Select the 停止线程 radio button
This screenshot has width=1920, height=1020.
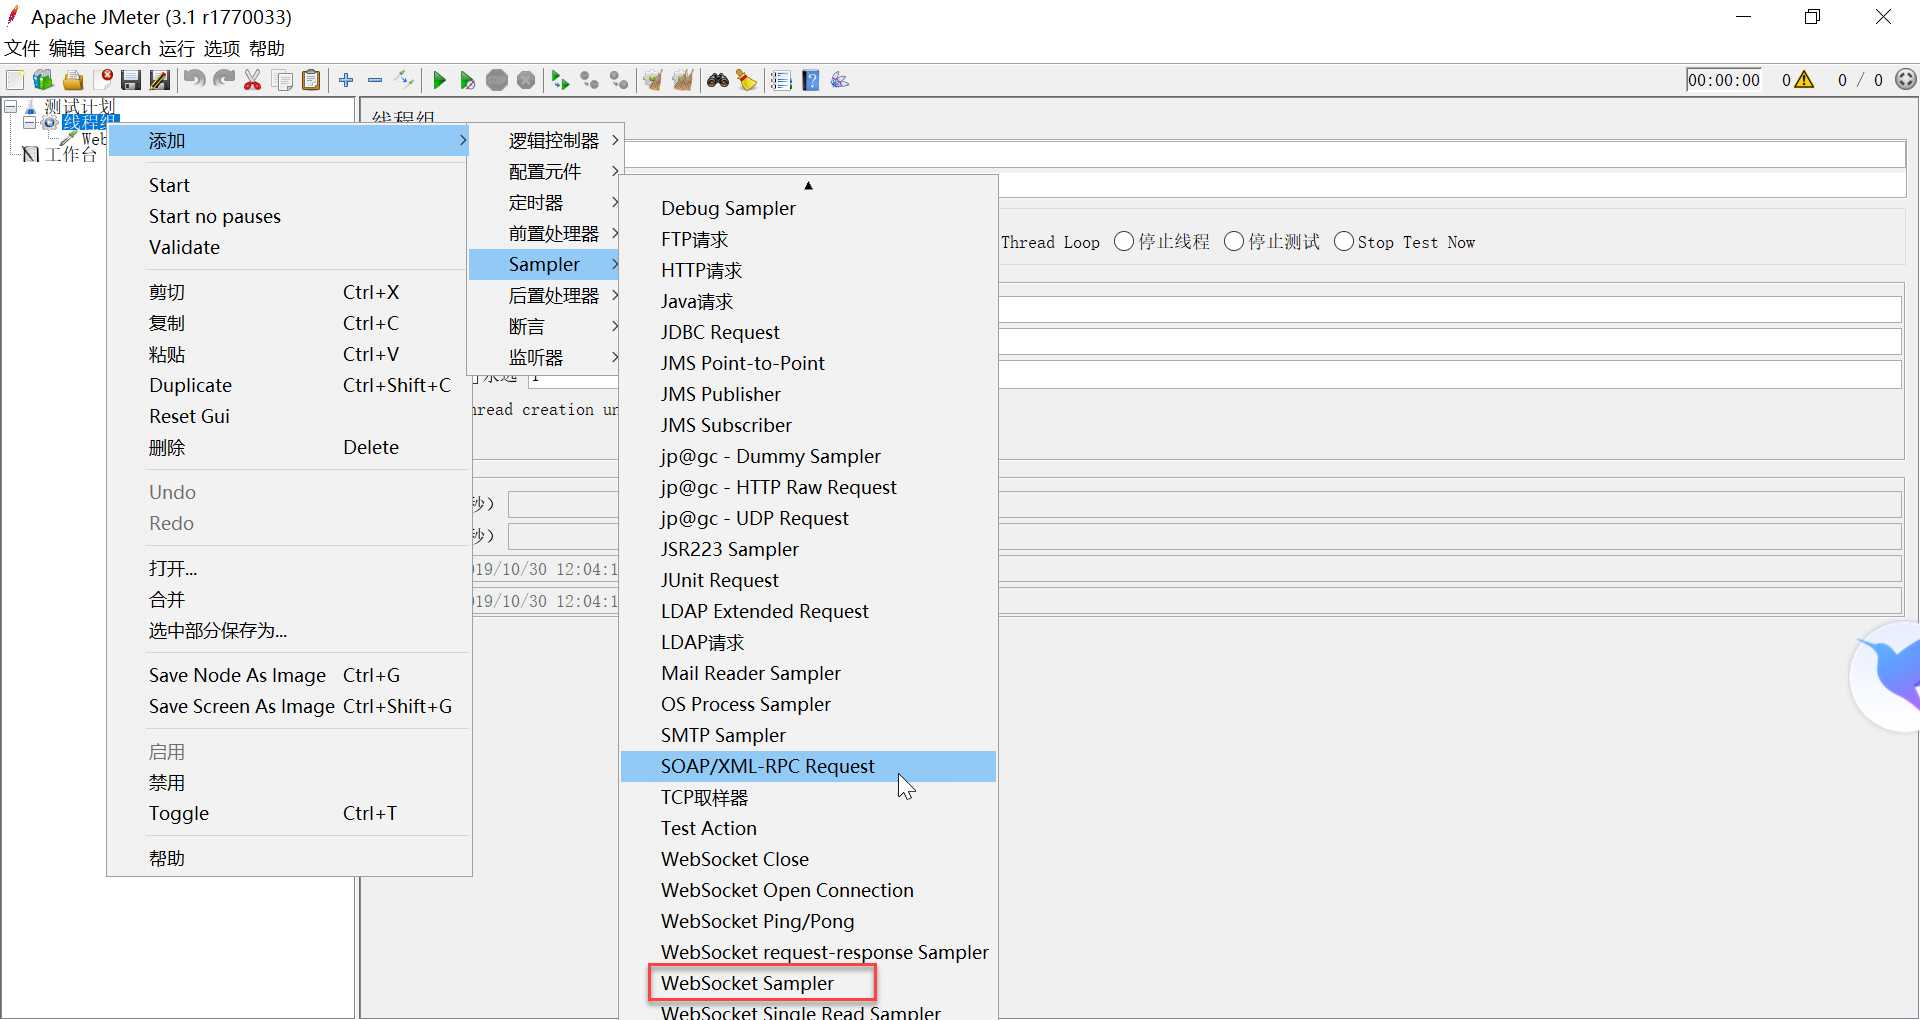1124,242
